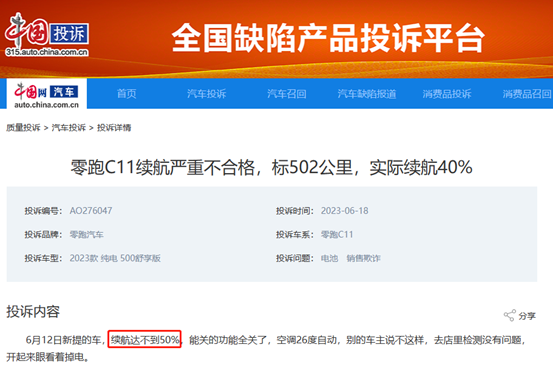
Task: Click the text 续航达不到50%
Action: tap(145, 340)
